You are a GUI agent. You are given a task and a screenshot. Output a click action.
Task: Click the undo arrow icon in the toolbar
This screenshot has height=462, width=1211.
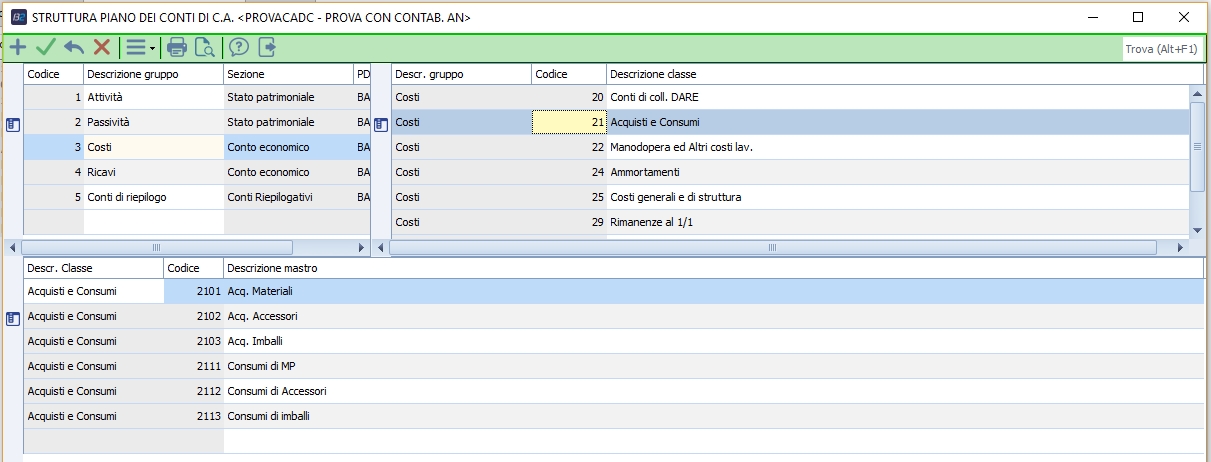click(73, 47)
